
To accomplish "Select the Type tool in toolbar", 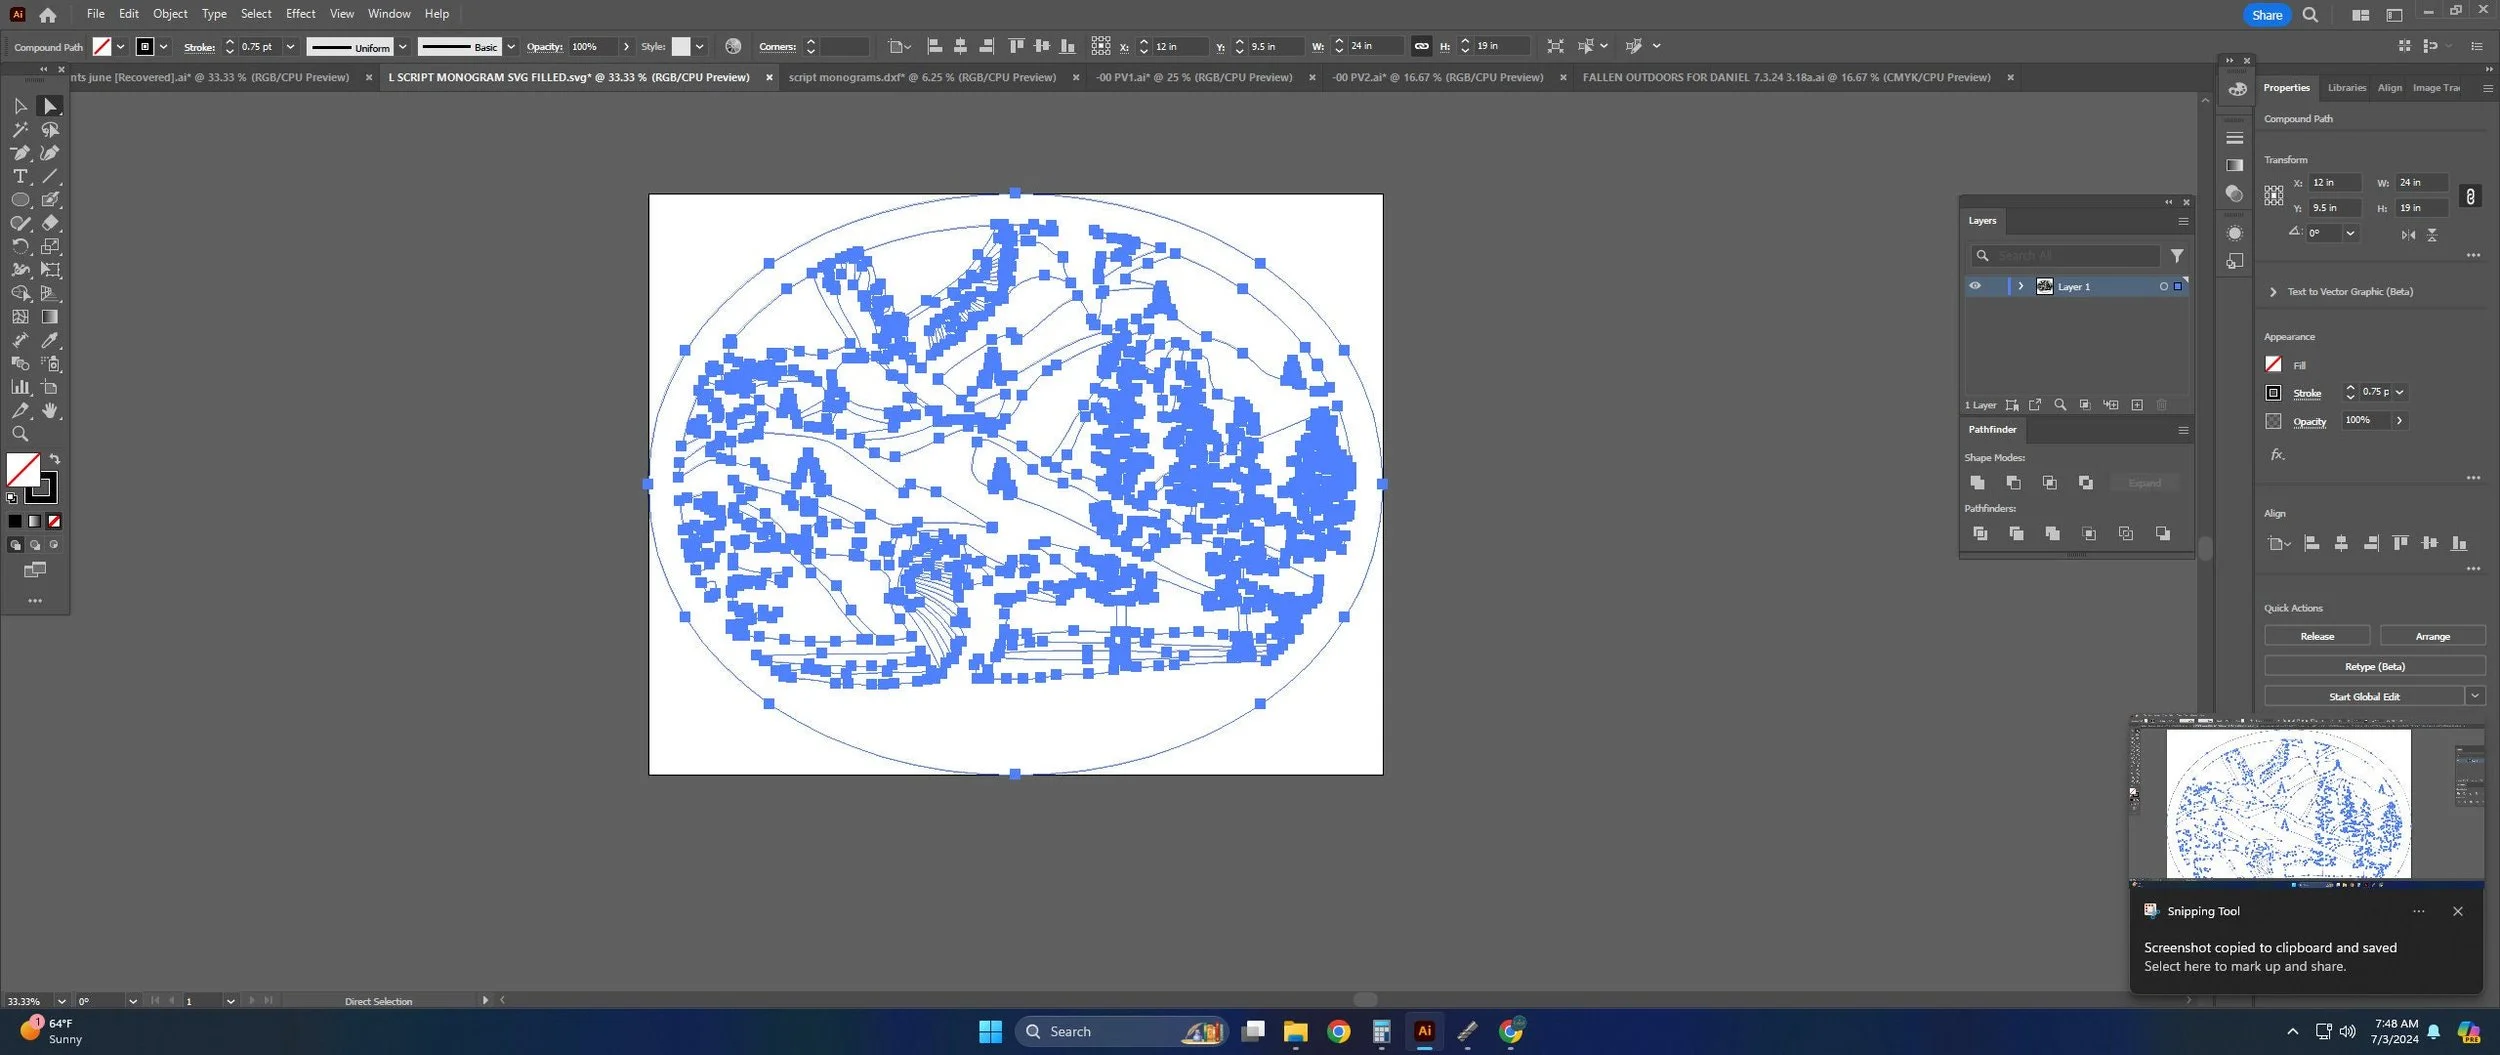I will click(x=20, y=176).
